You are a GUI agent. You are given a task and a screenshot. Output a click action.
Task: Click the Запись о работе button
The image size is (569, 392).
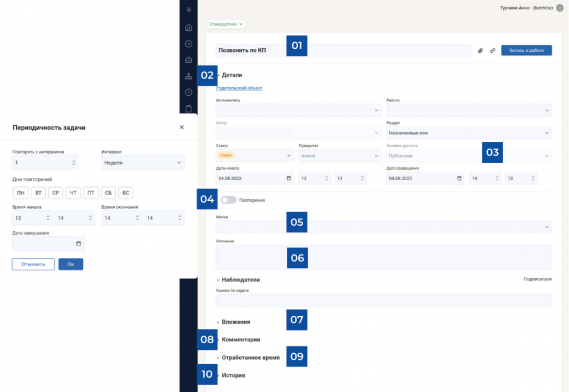(526, 50)
